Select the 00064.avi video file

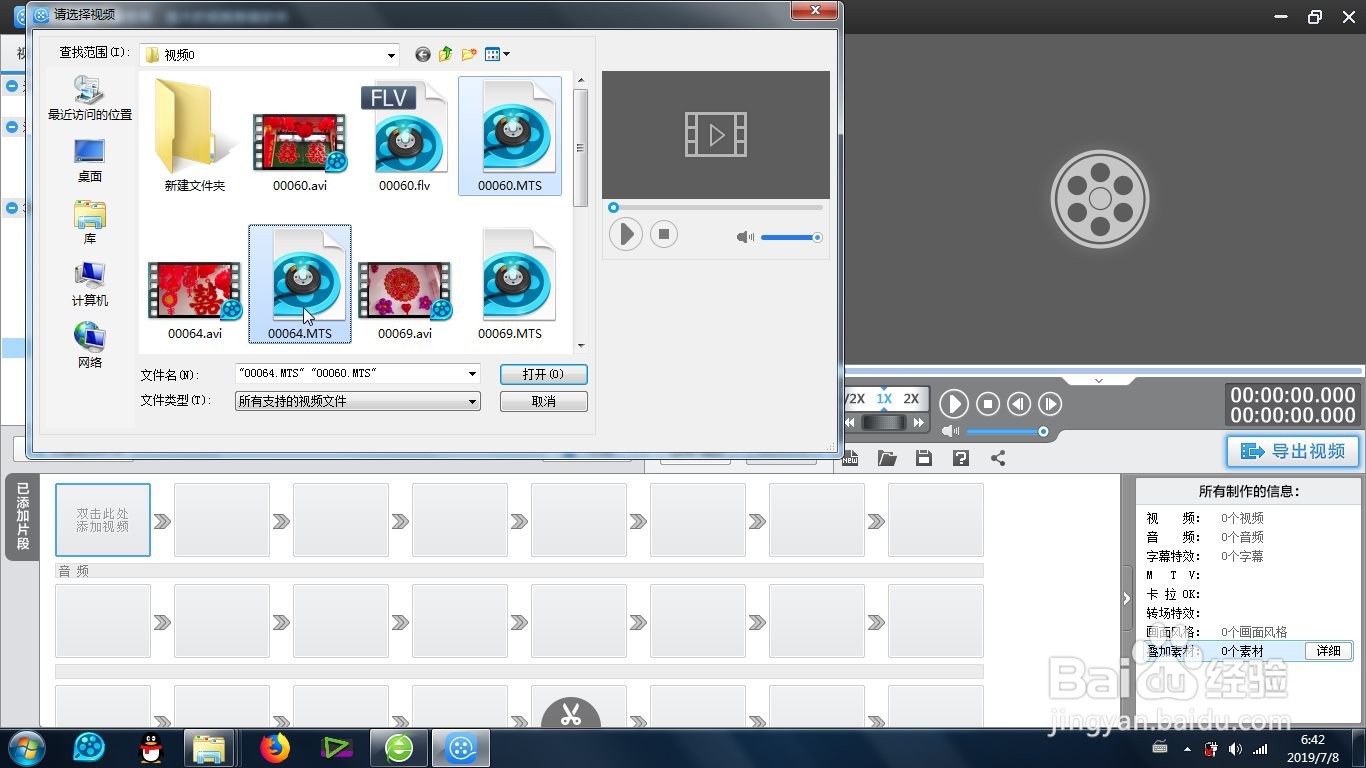tap(194, 300)
